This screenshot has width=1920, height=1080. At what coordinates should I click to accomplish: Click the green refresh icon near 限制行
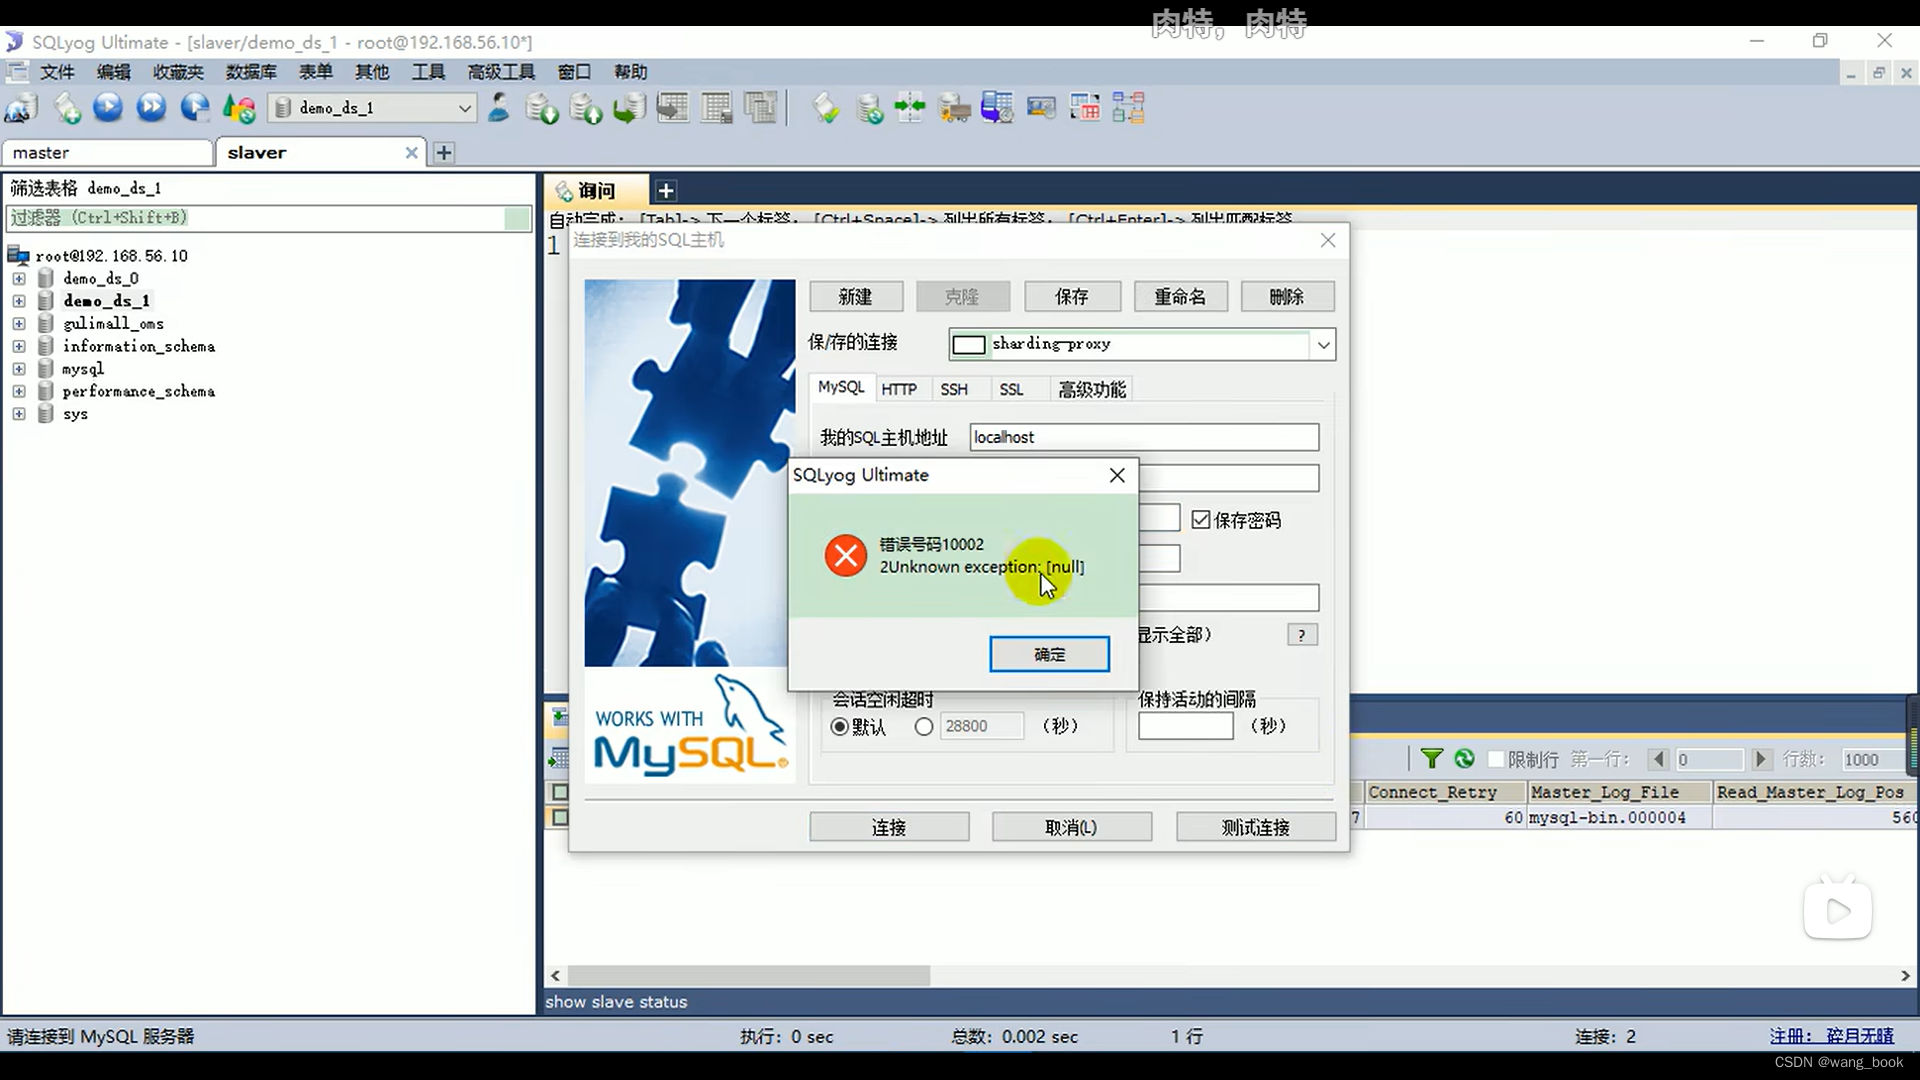click(x=1464, y=759)
